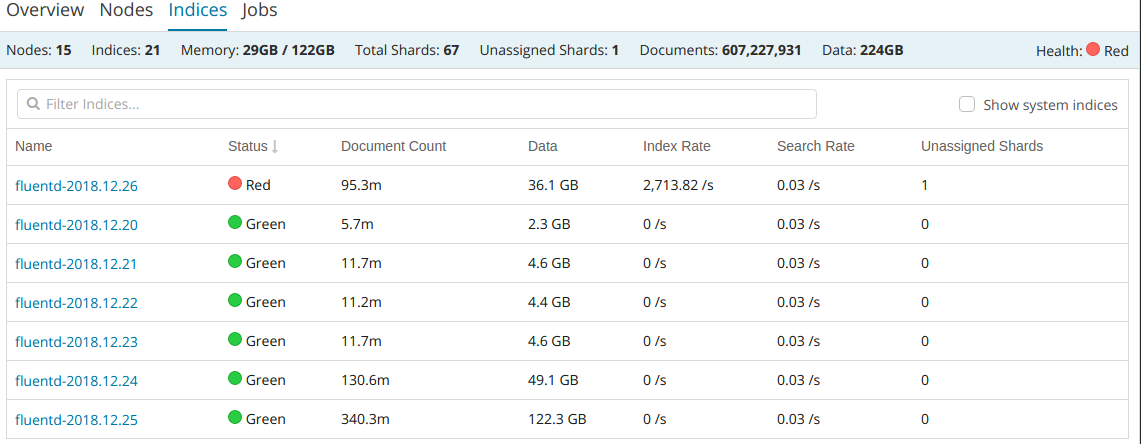Sort table by Document Count column
The image size is (1141, 444).
(393, 146)
